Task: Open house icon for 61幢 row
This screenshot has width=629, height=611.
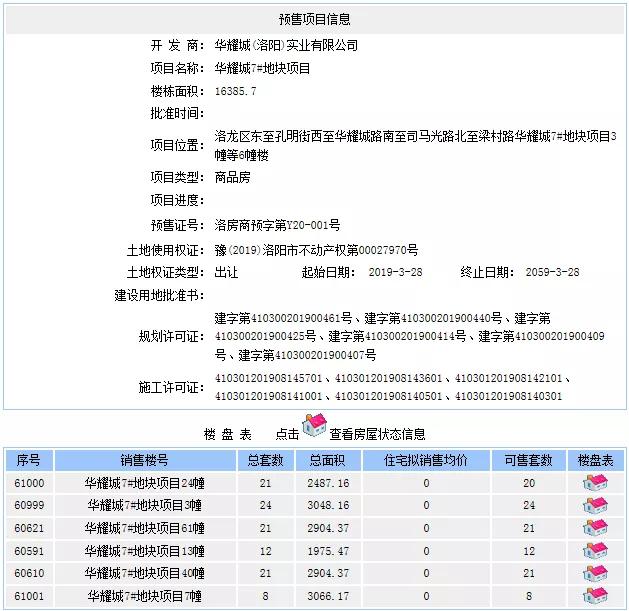Action: pos(595,528)
